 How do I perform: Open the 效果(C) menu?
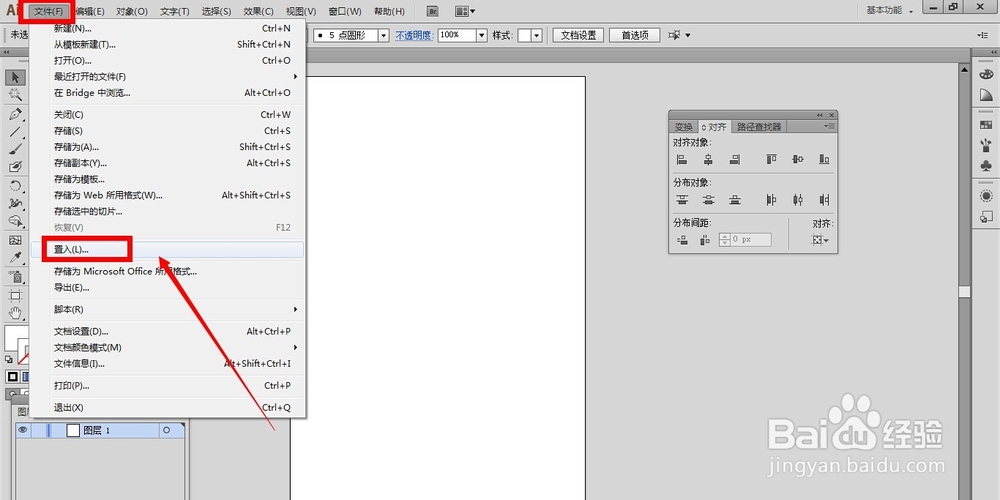(x=259, y=11)
